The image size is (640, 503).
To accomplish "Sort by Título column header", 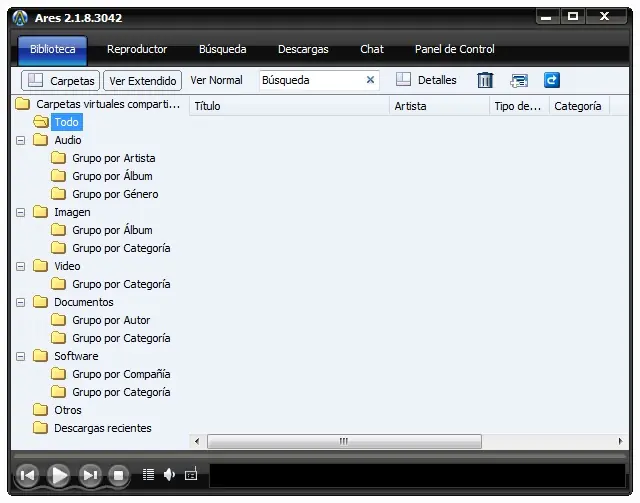I will (289, 106).
